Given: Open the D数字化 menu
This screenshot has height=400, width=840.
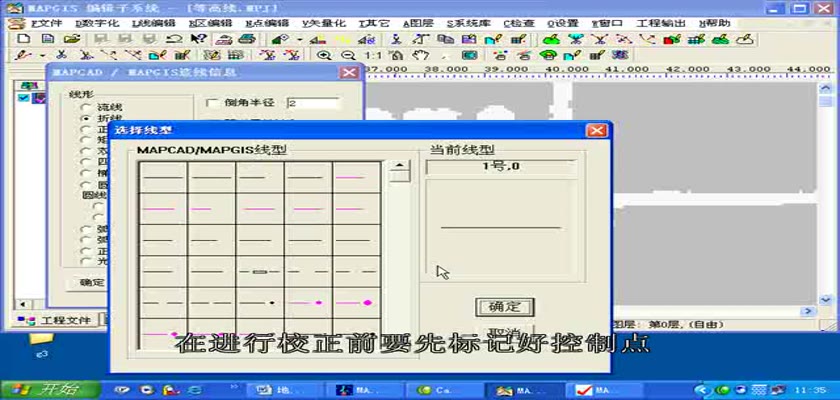Looking at the screenshot, I should tap(96, 24).
